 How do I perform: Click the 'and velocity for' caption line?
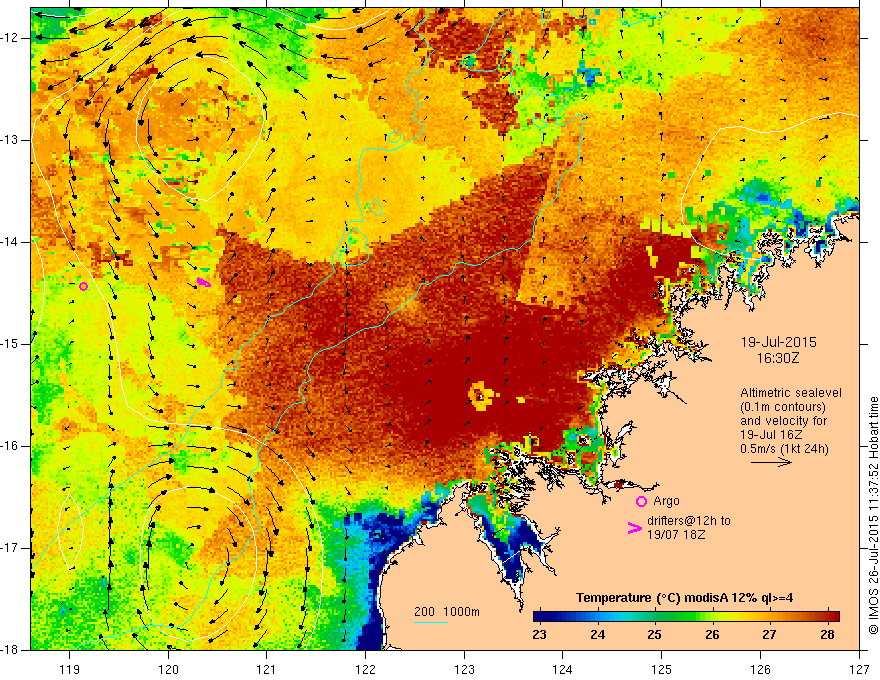pos(783,421)
